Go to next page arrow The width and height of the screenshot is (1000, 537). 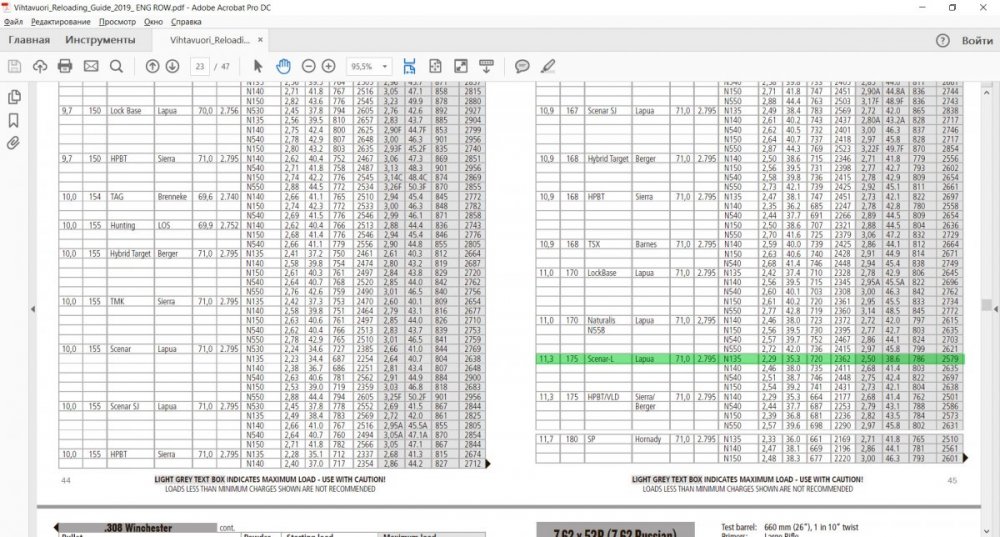coord(172,66)
